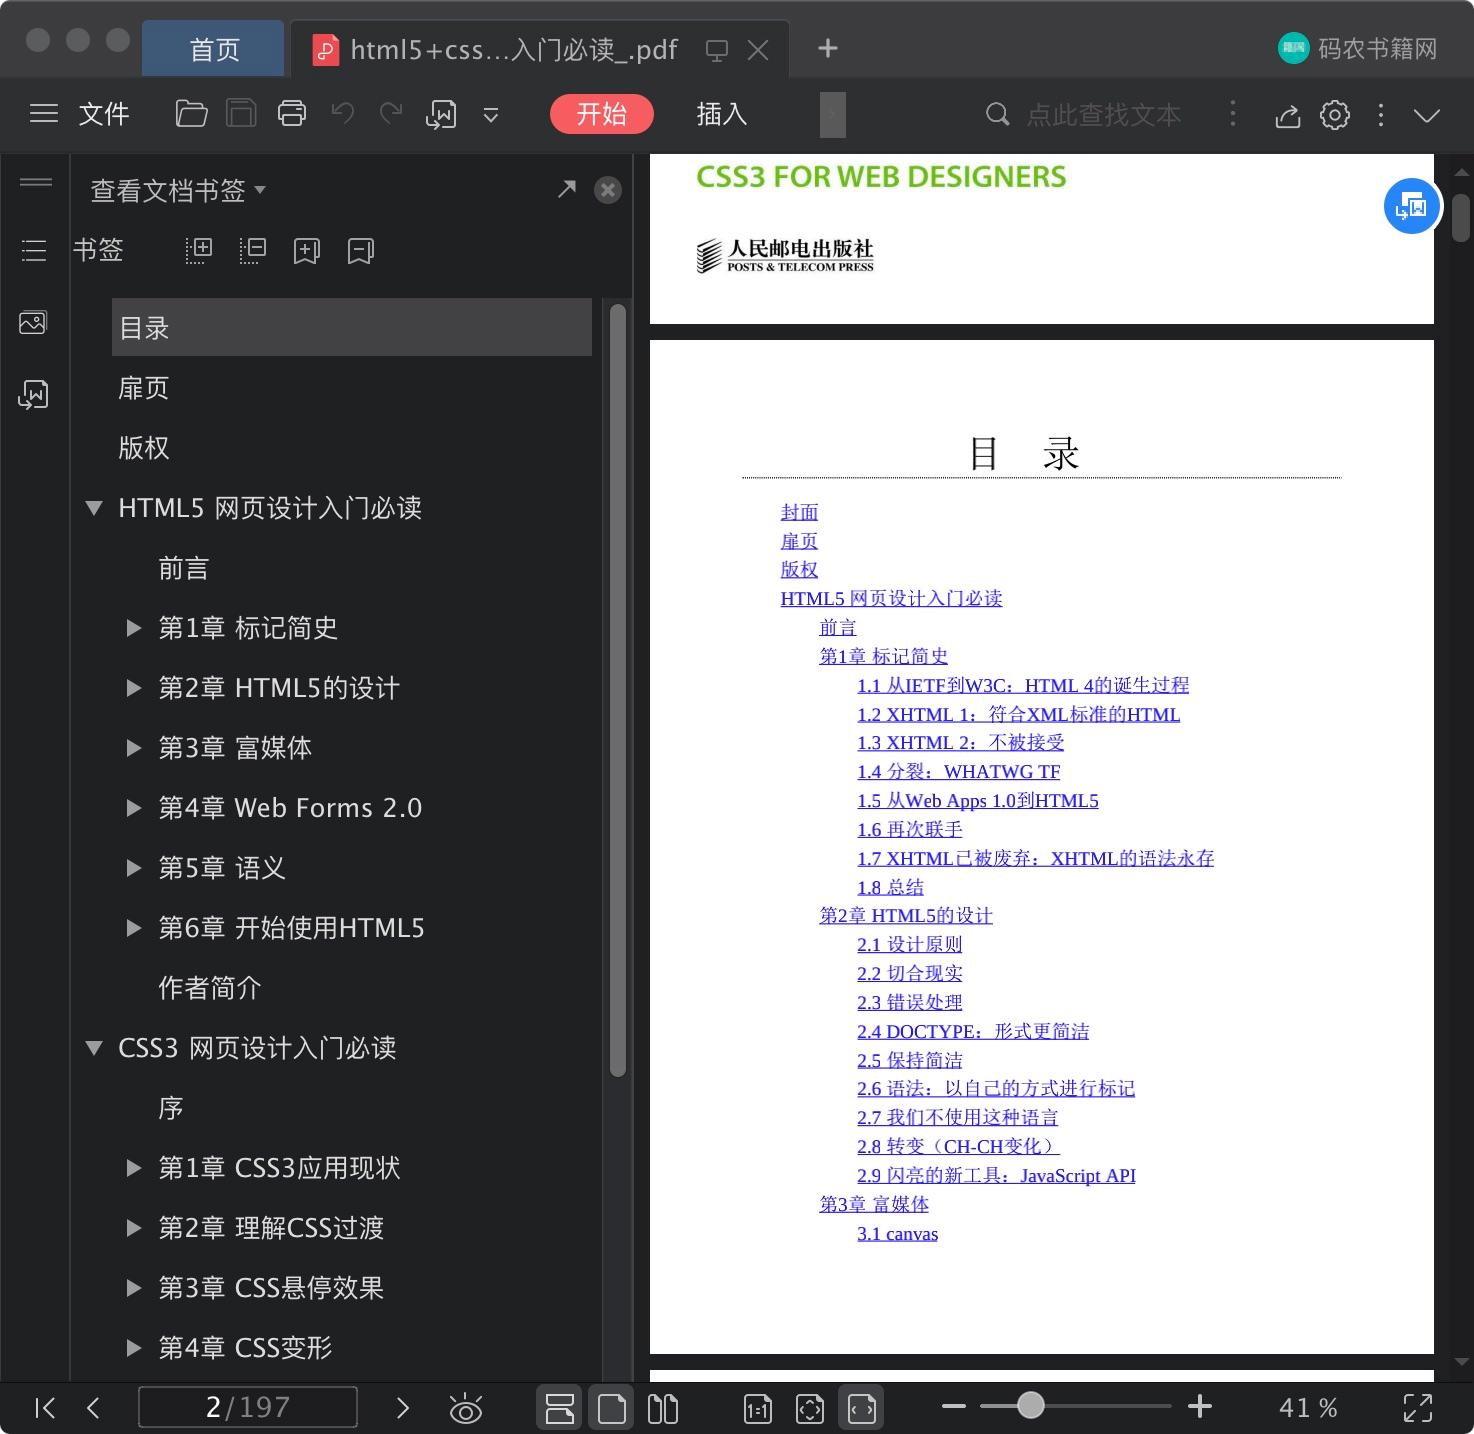Viewport: 1474px width, 1434px height.
Task: Select the 版权 bookmark
Action: click(x=144, y=448)
